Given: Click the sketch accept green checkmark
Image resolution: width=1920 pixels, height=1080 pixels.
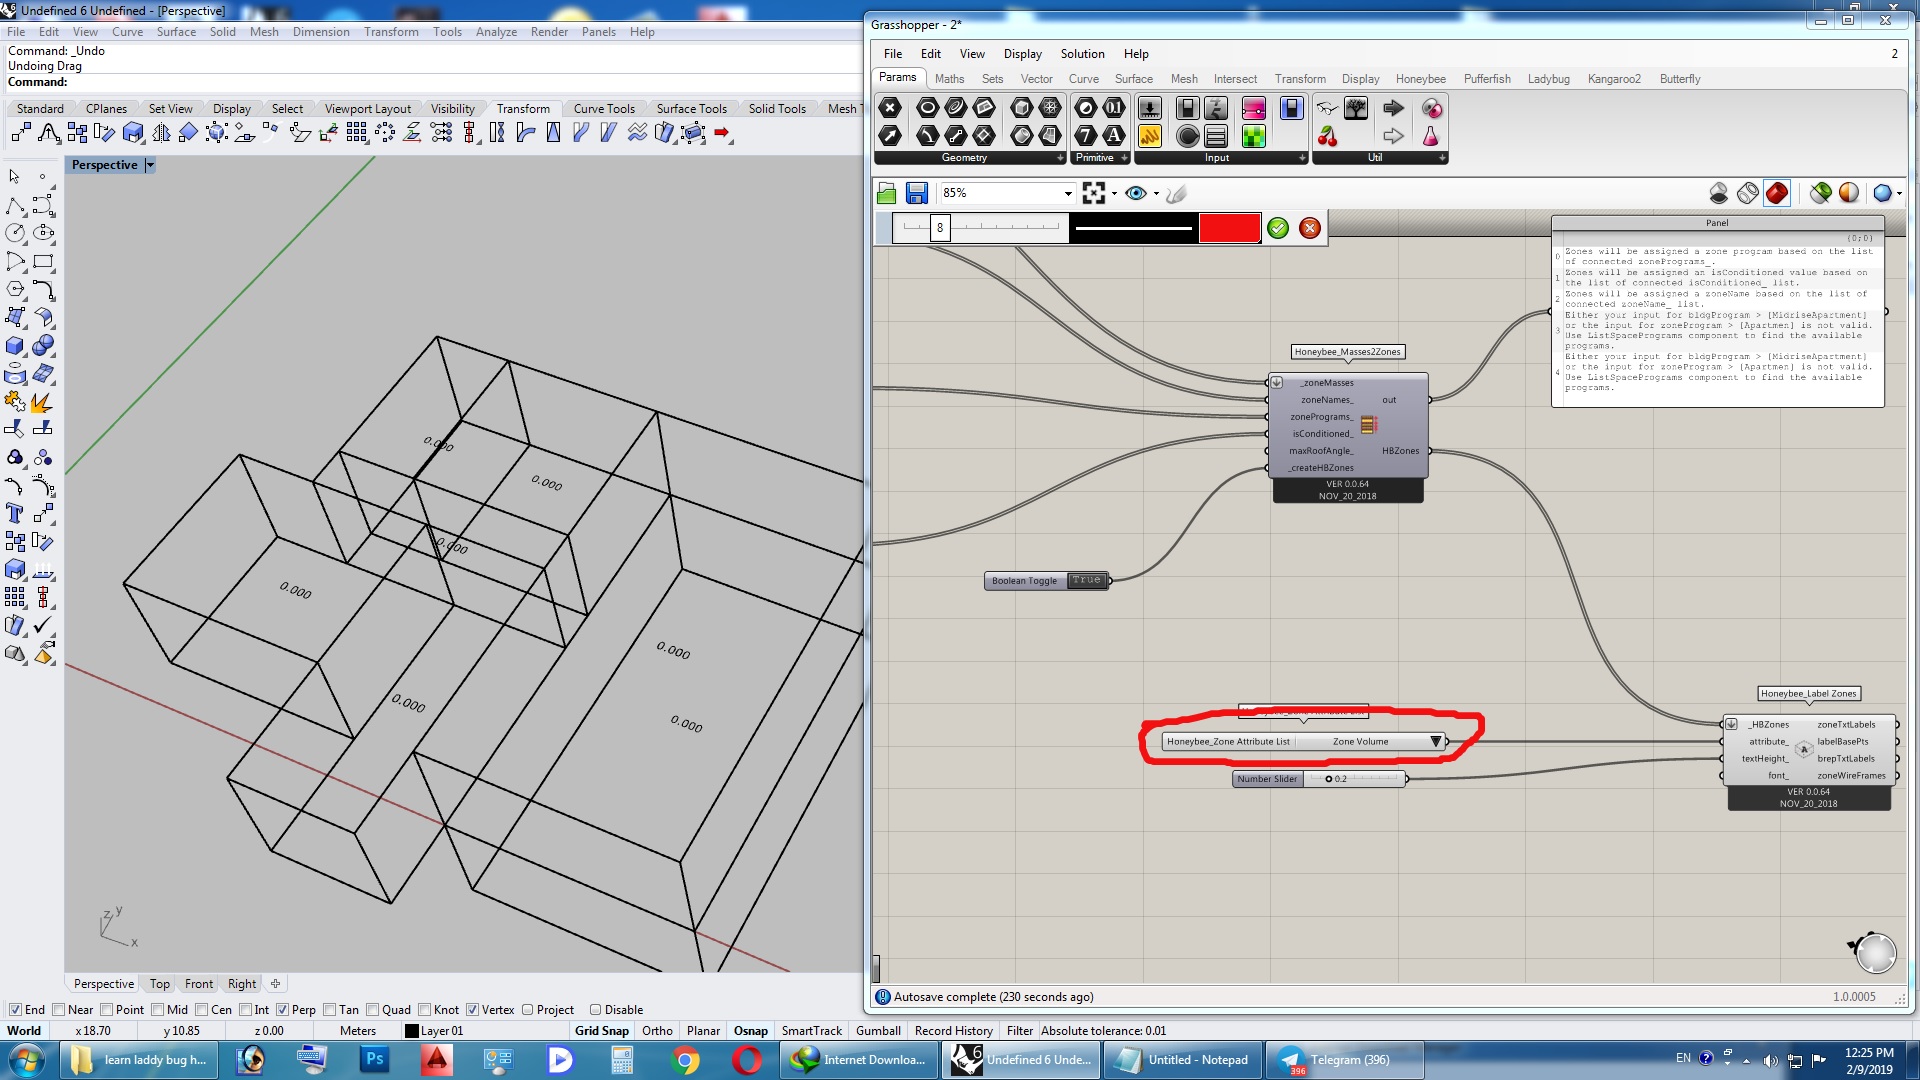Looking at the screenshot, I should pyautogui.click(x=1278, y=228).
